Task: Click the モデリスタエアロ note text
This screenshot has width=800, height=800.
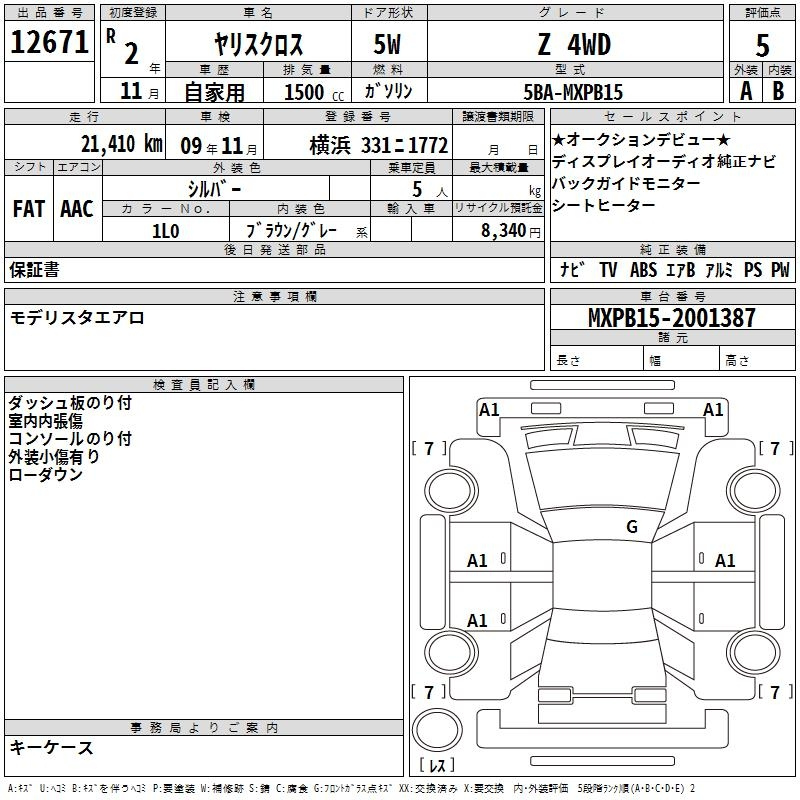Action: click(77, 317)
